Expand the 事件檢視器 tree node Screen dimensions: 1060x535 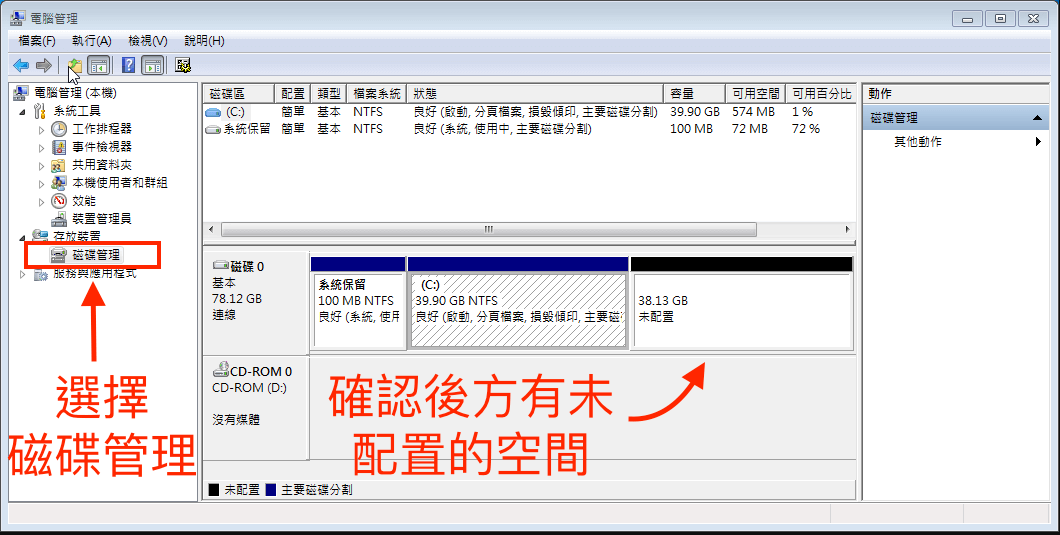click(x=41, y=147)
